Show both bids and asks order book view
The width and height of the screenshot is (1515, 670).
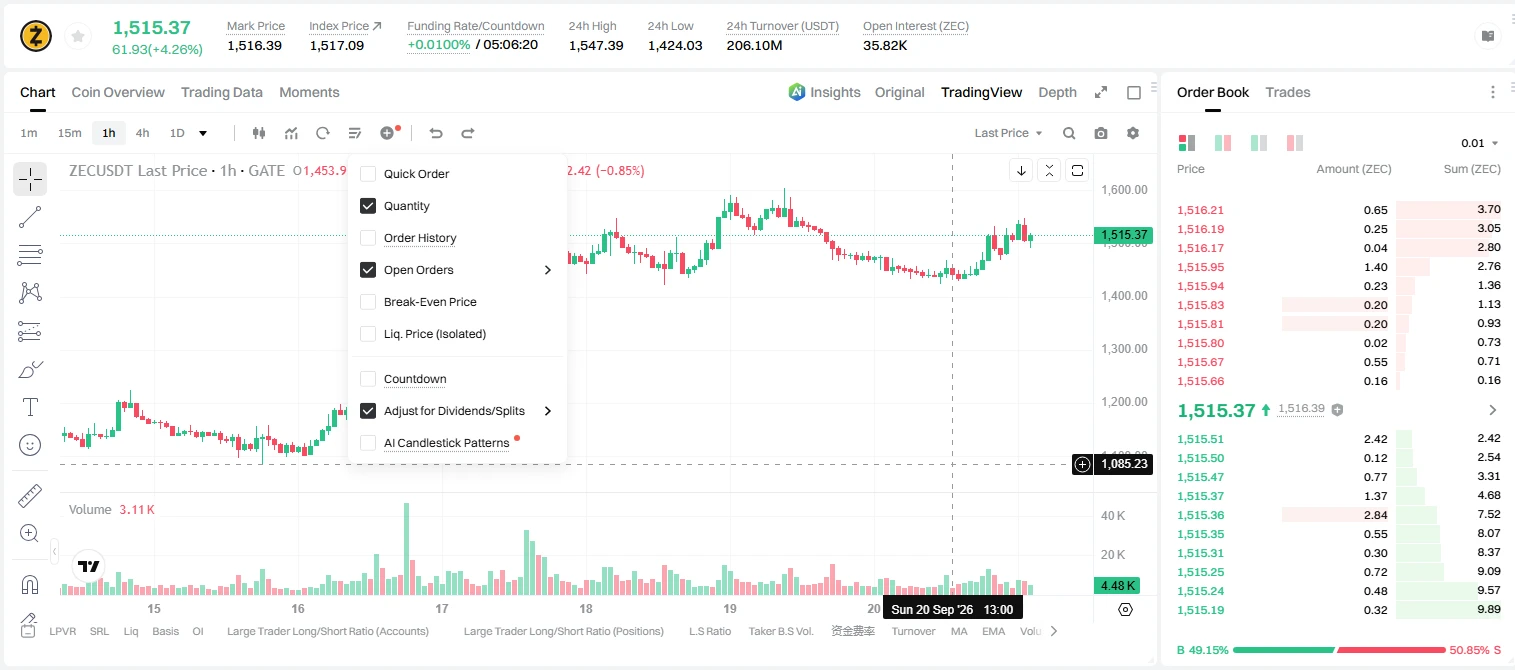[x=1187, y=143]
